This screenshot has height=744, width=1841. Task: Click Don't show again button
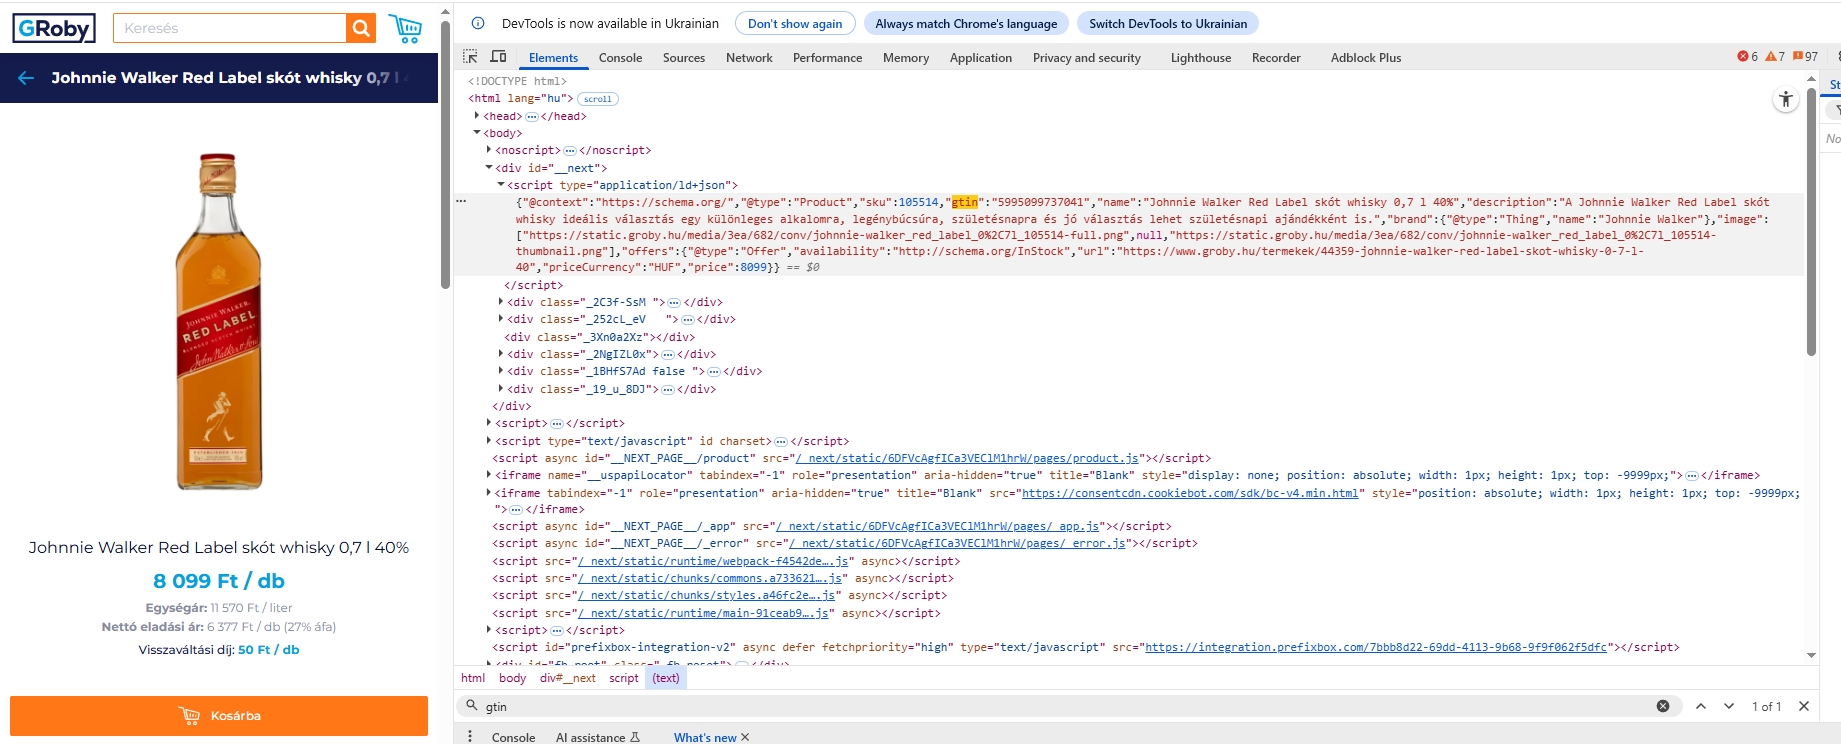pos(795,23)
